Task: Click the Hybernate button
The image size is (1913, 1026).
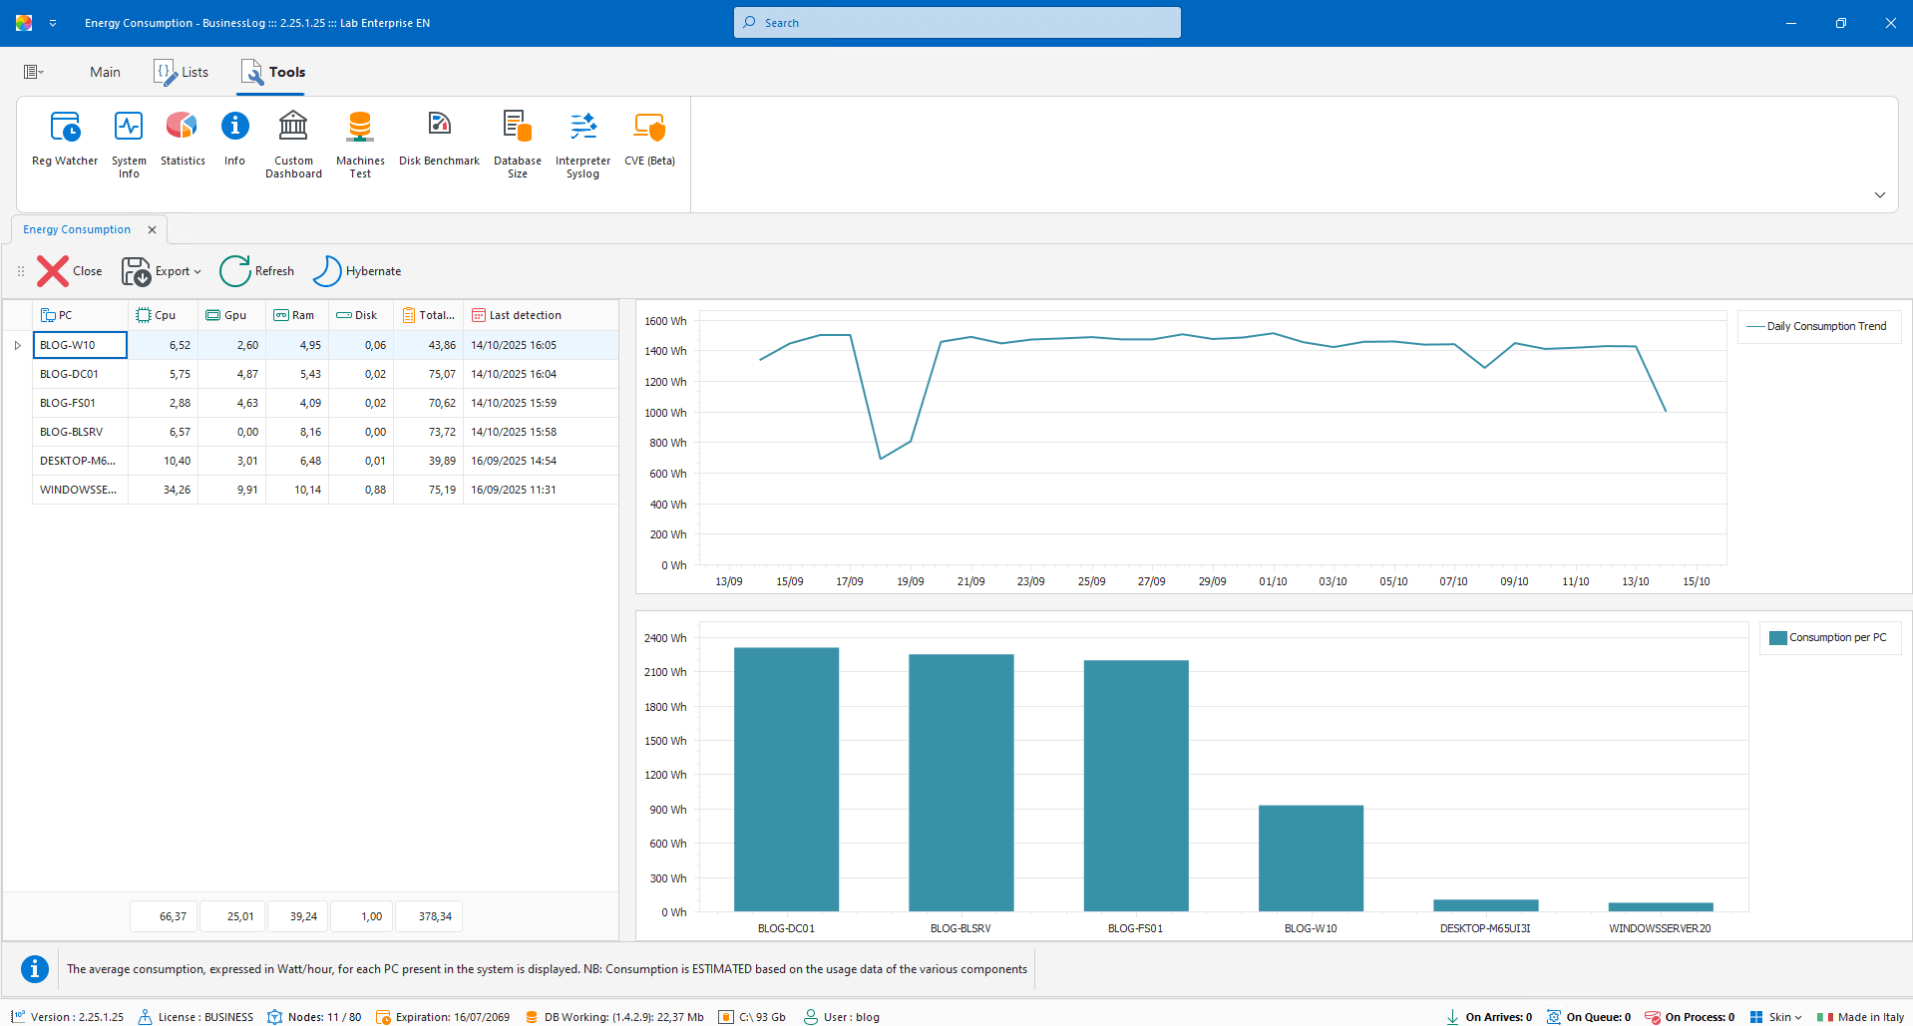Action: click(x=357, y=271)
